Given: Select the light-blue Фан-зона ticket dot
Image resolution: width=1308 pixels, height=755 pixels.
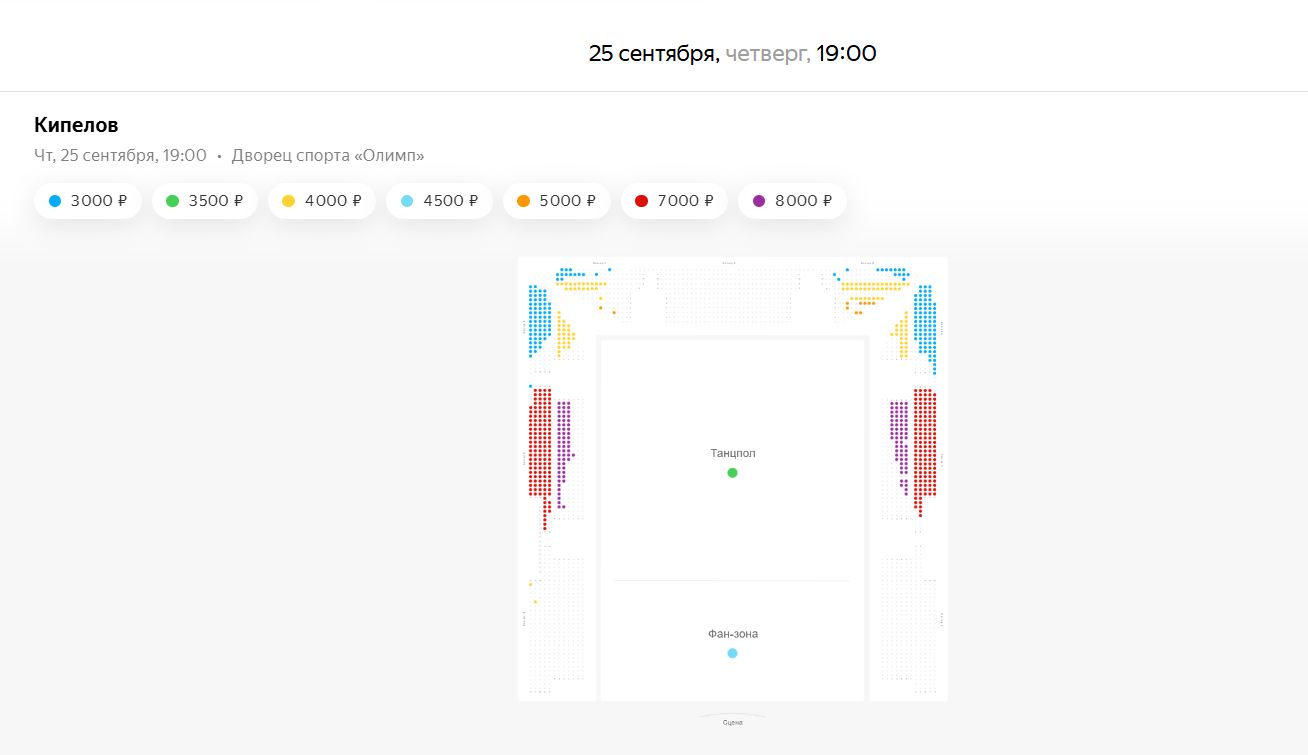Looking at the screenshot, I should [732, 653].
